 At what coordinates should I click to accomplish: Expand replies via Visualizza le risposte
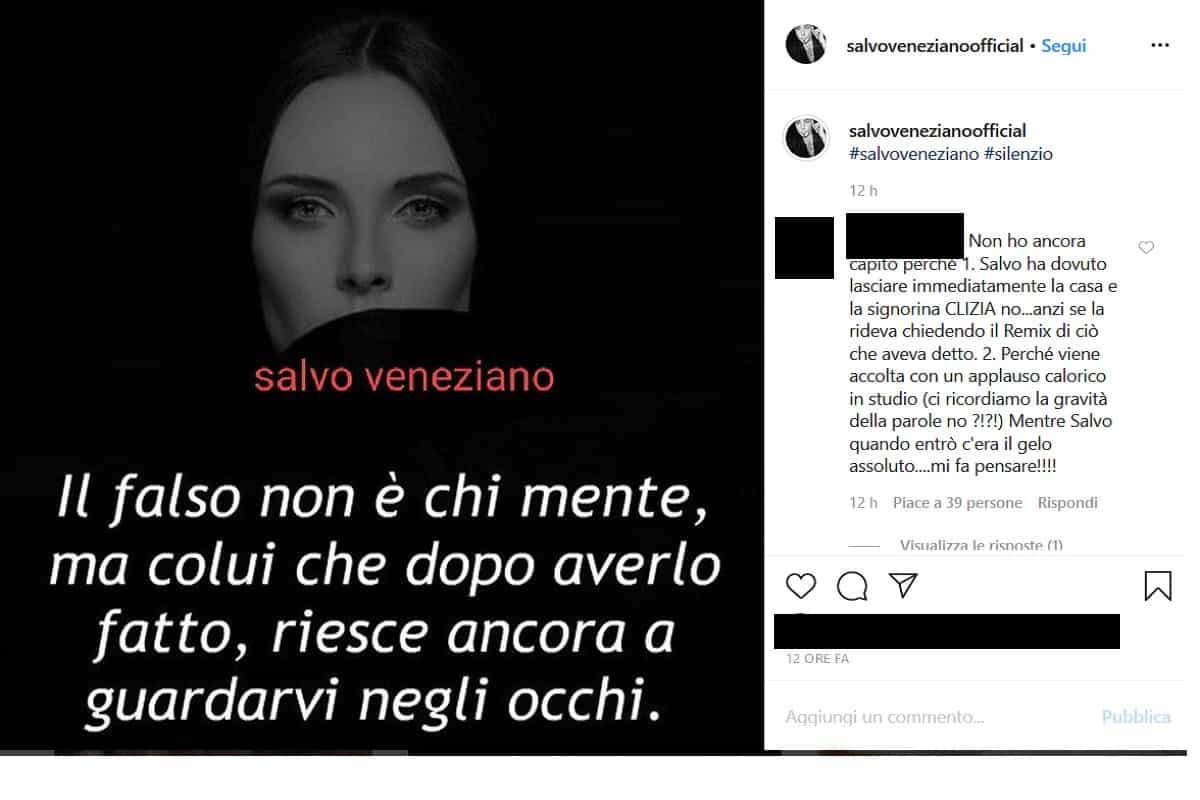coord(981,545)
